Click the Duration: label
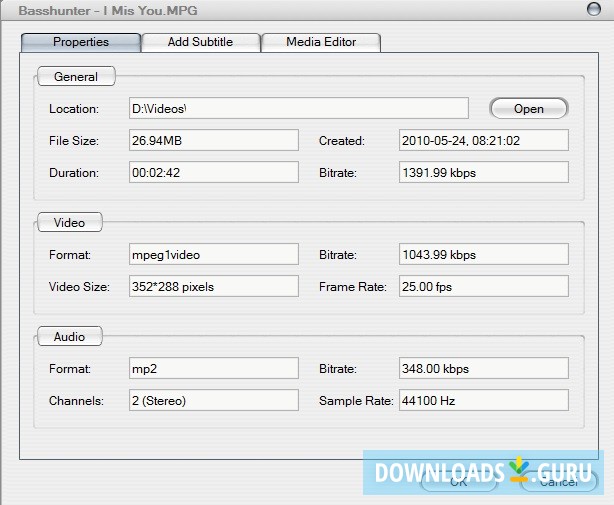This screenshot has width=614, height=505. tap(74, 173)
